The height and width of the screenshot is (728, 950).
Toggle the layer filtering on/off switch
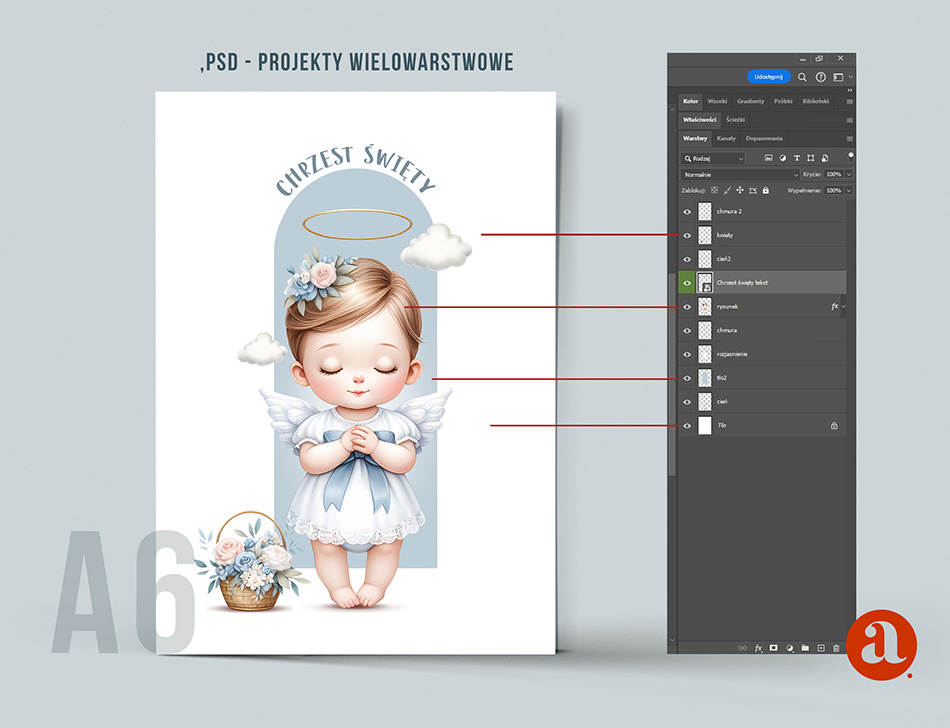click(x=851, y=156)
